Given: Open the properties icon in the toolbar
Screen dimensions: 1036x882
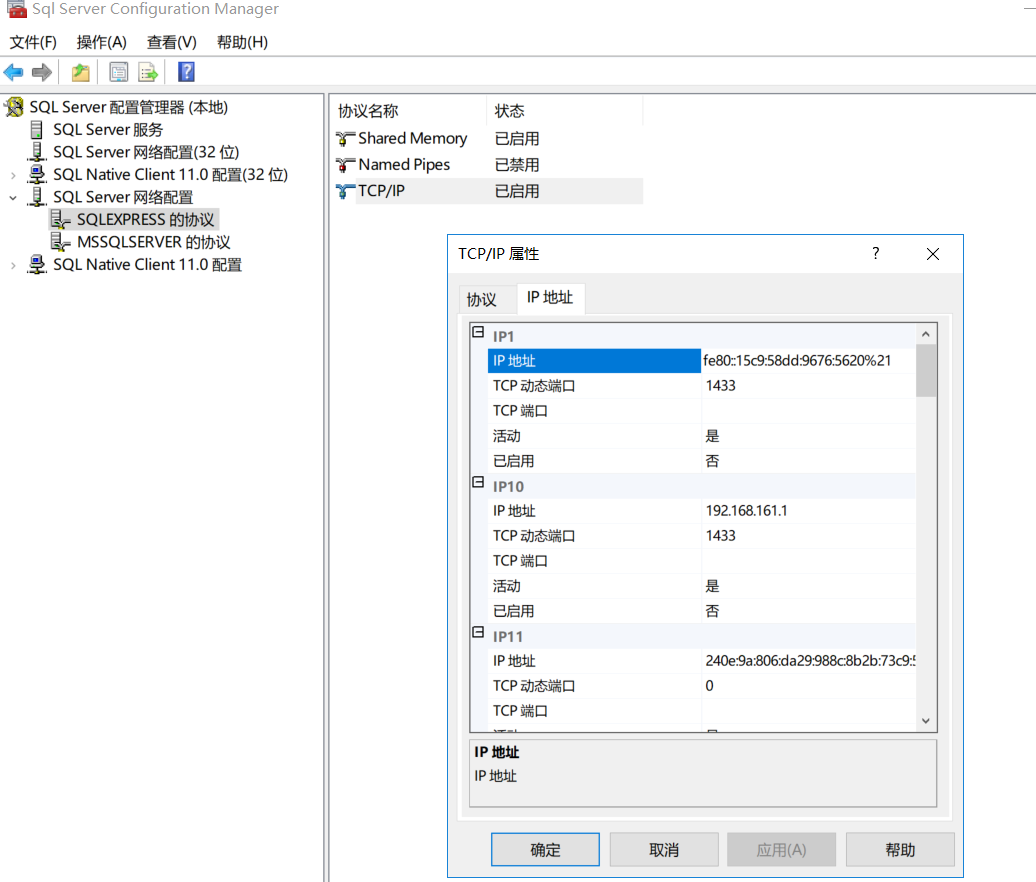Looking at the screenshot, I should click(119, 71).
